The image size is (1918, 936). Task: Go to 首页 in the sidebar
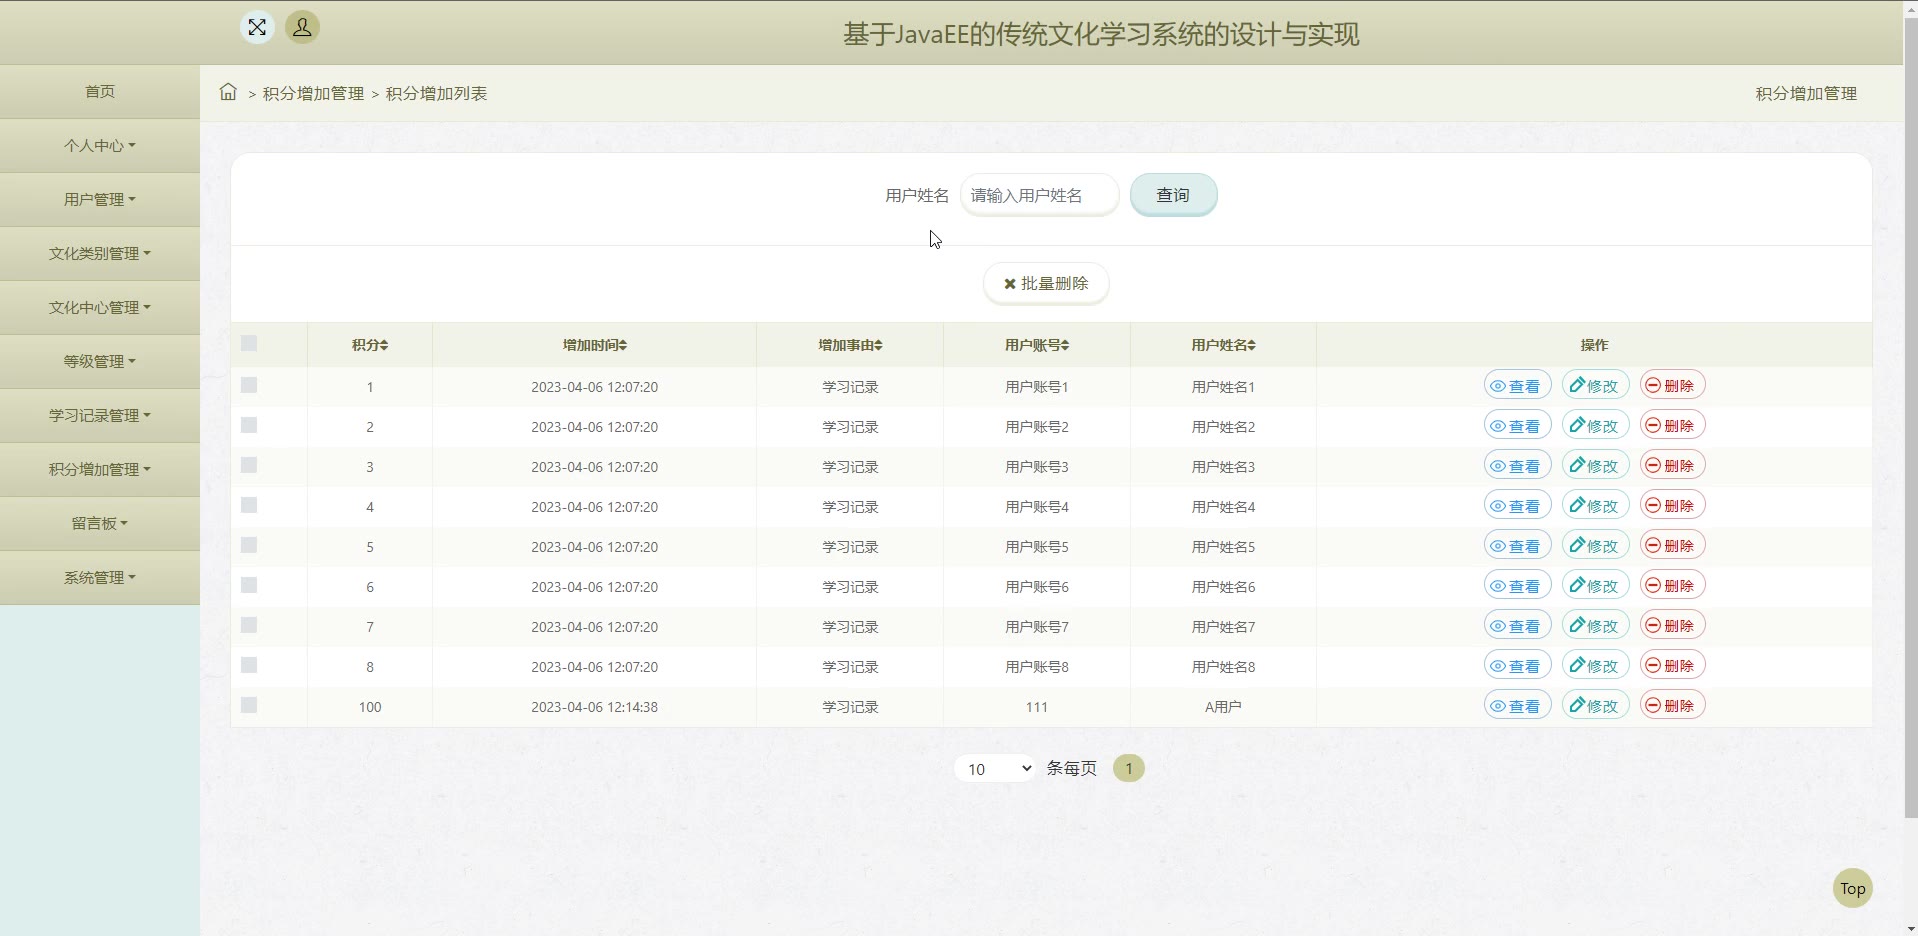[100, 91]
